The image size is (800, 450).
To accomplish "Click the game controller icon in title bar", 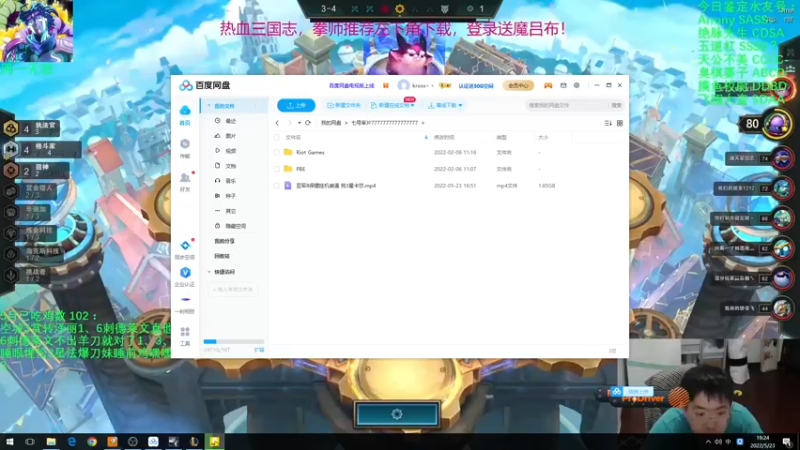I will [x=548, y=86].
